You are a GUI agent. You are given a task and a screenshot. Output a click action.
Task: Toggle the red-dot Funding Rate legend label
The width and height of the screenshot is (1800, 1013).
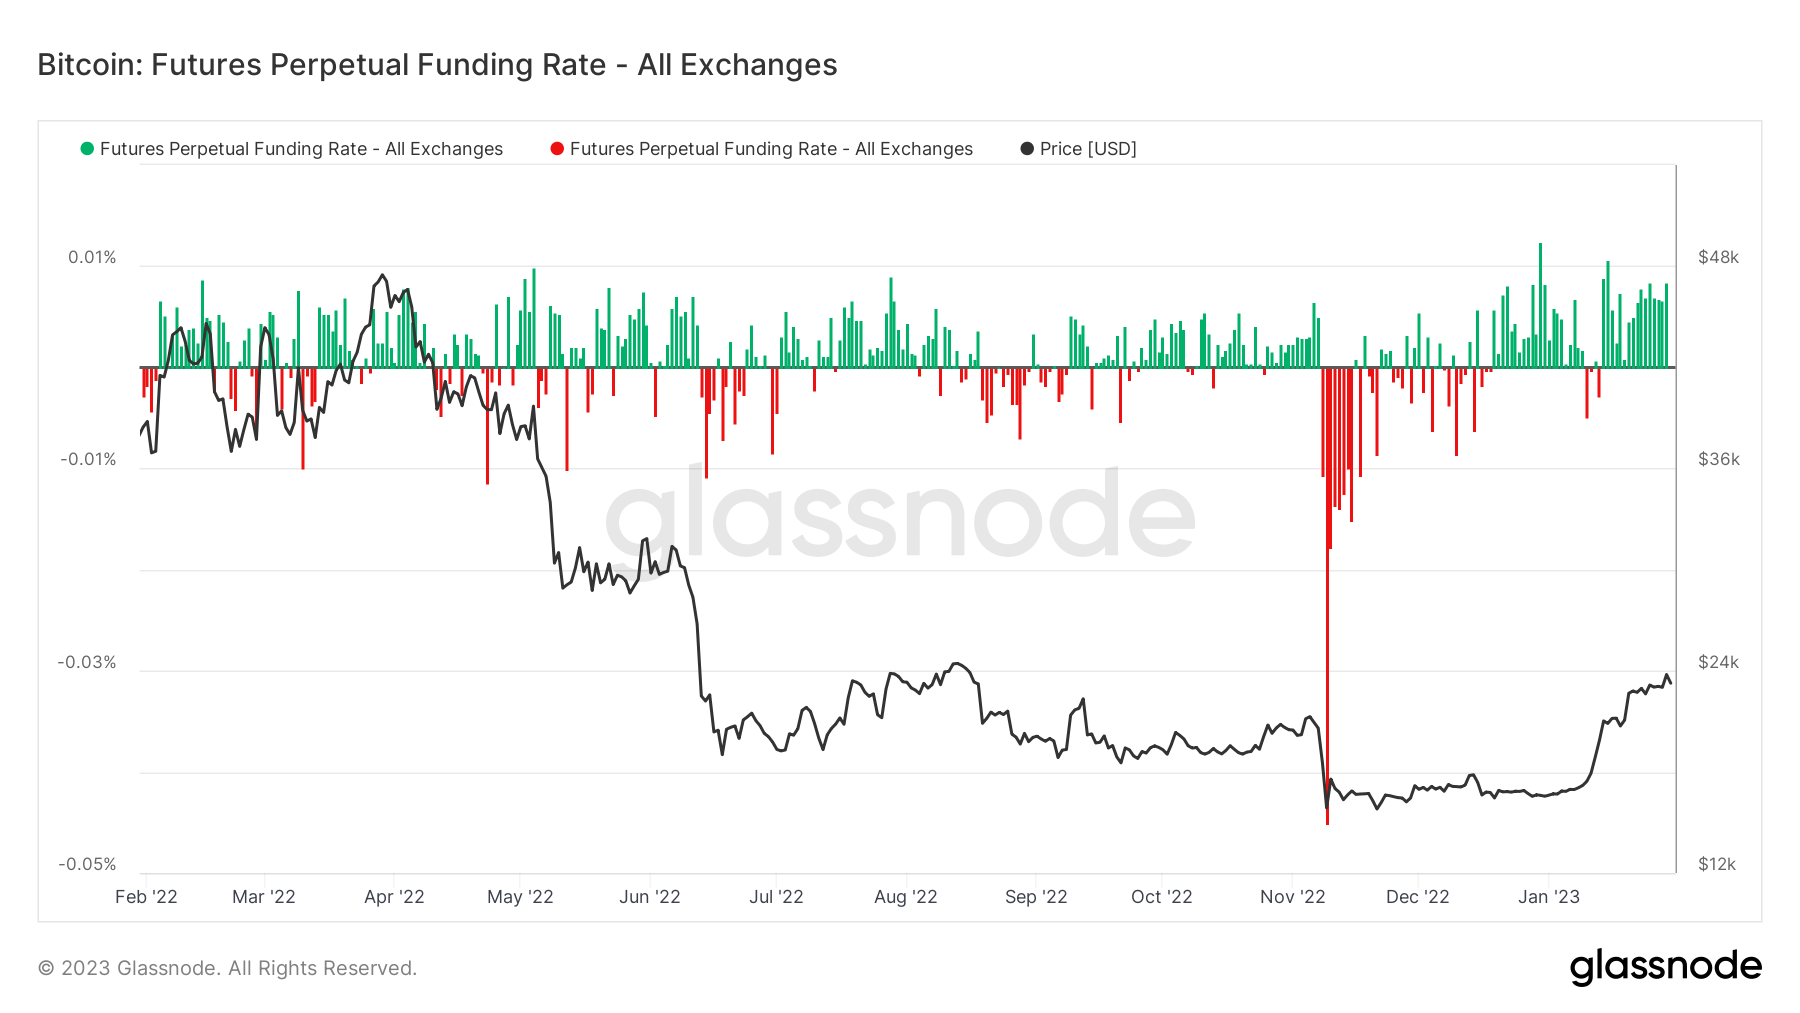771,149
